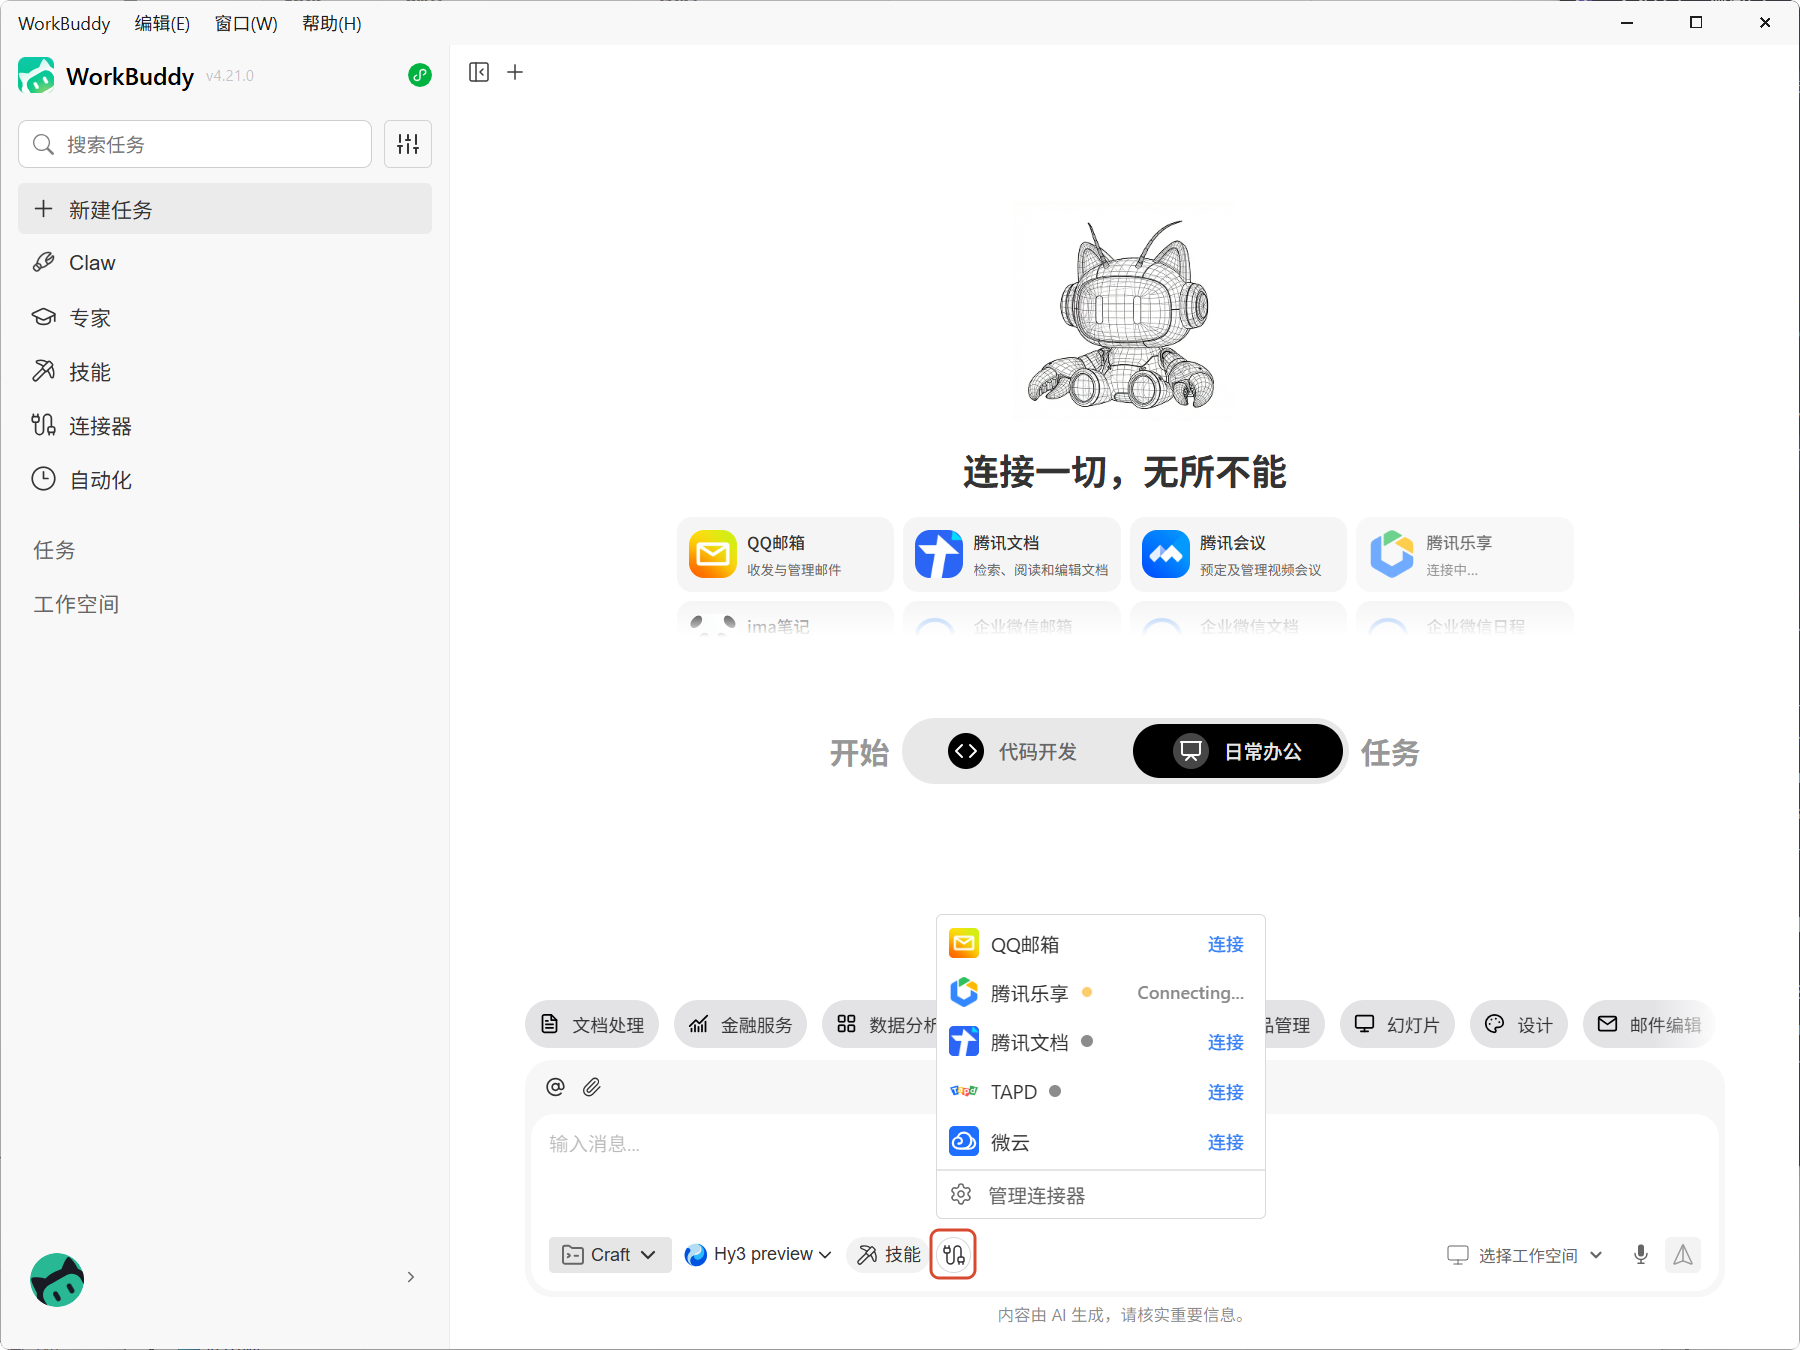The width and height of the screenshot is (1800, 1350).
Task: Select the 腾讯会议 connector card
Action: (1238, 554)
